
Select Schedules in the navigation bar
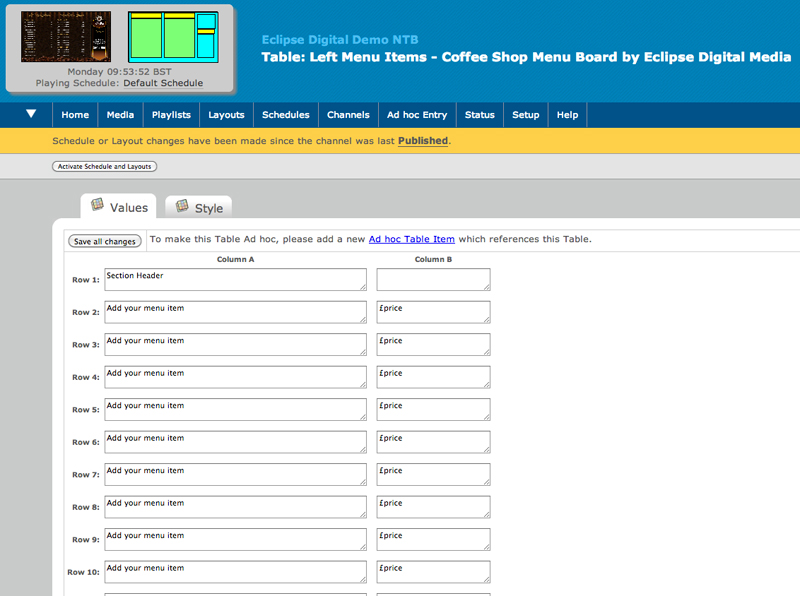point(286,115)
